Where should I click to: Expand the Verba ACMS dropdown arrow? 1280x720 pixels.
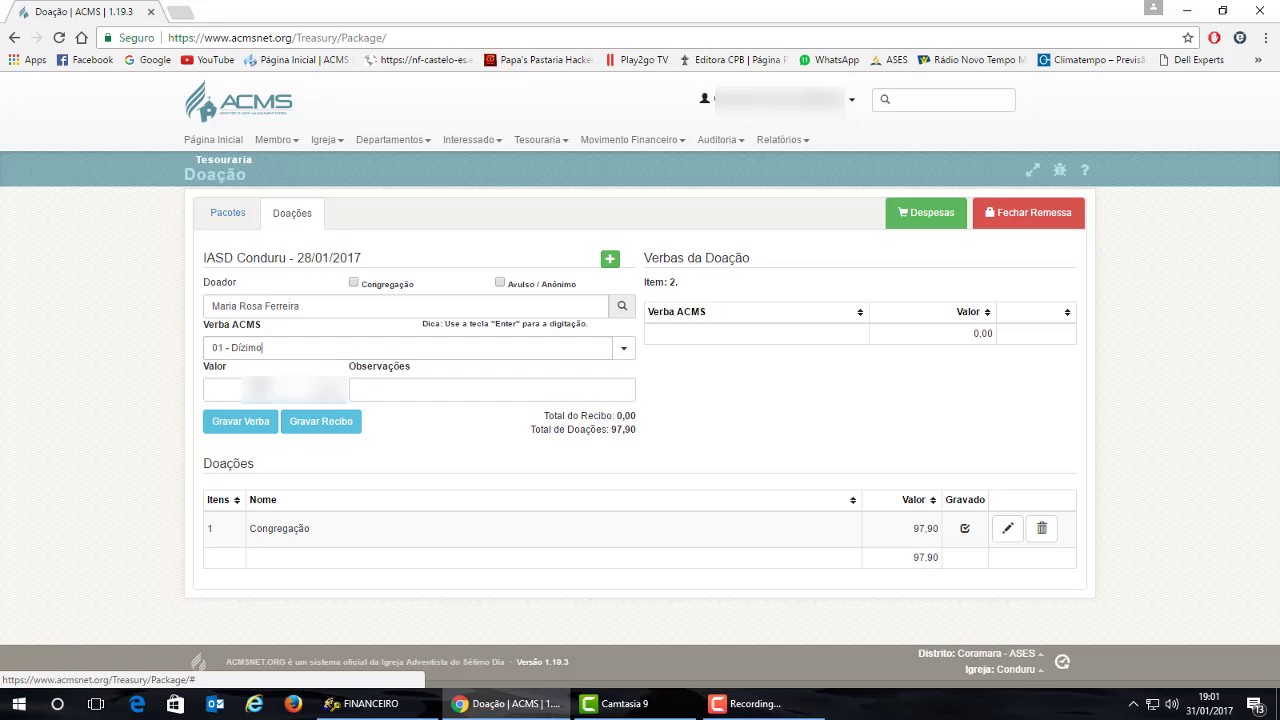[x=624, y=348]
